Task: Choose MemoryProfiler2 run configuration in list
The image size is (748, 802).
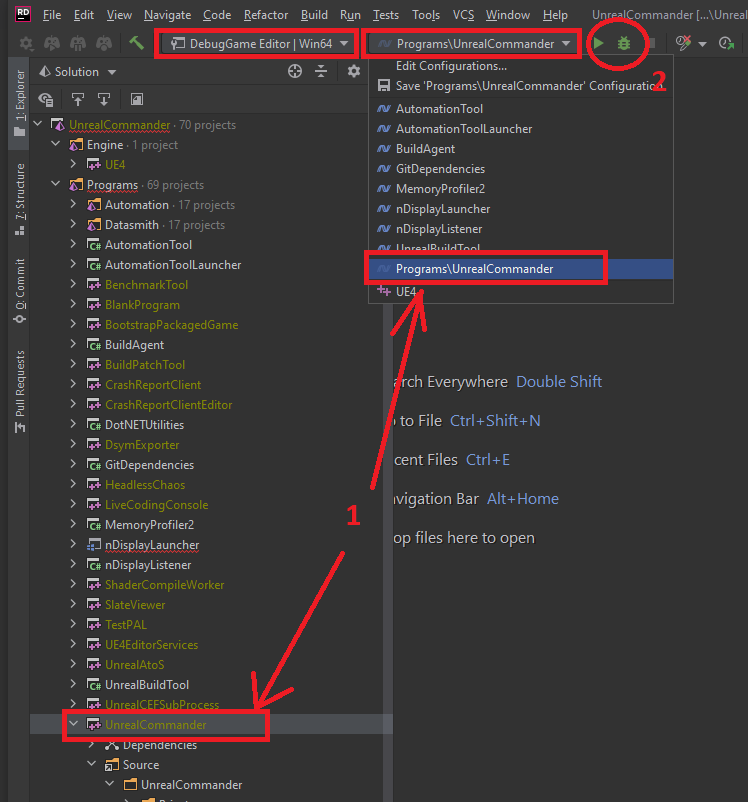Action: coord(521,189)
